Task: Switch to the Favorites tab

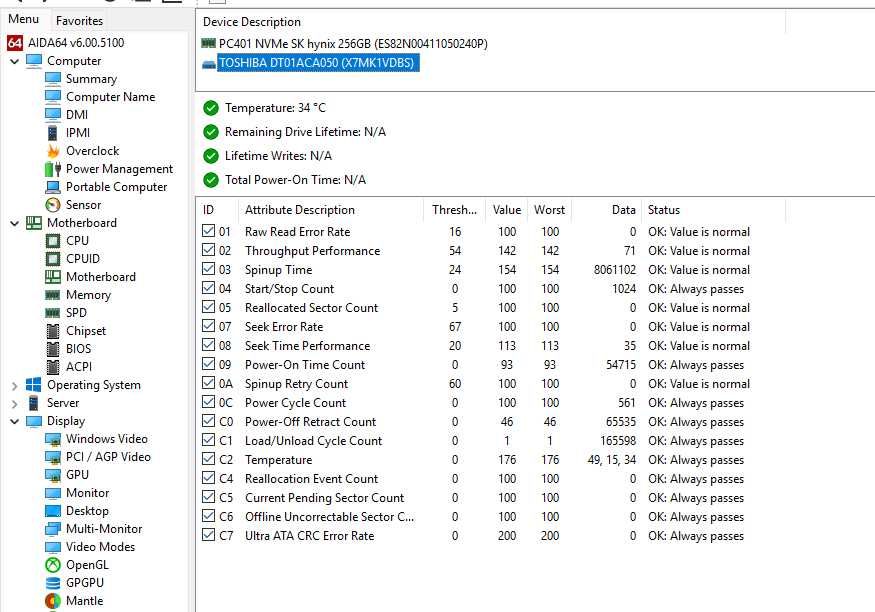Action: point(79,21)
